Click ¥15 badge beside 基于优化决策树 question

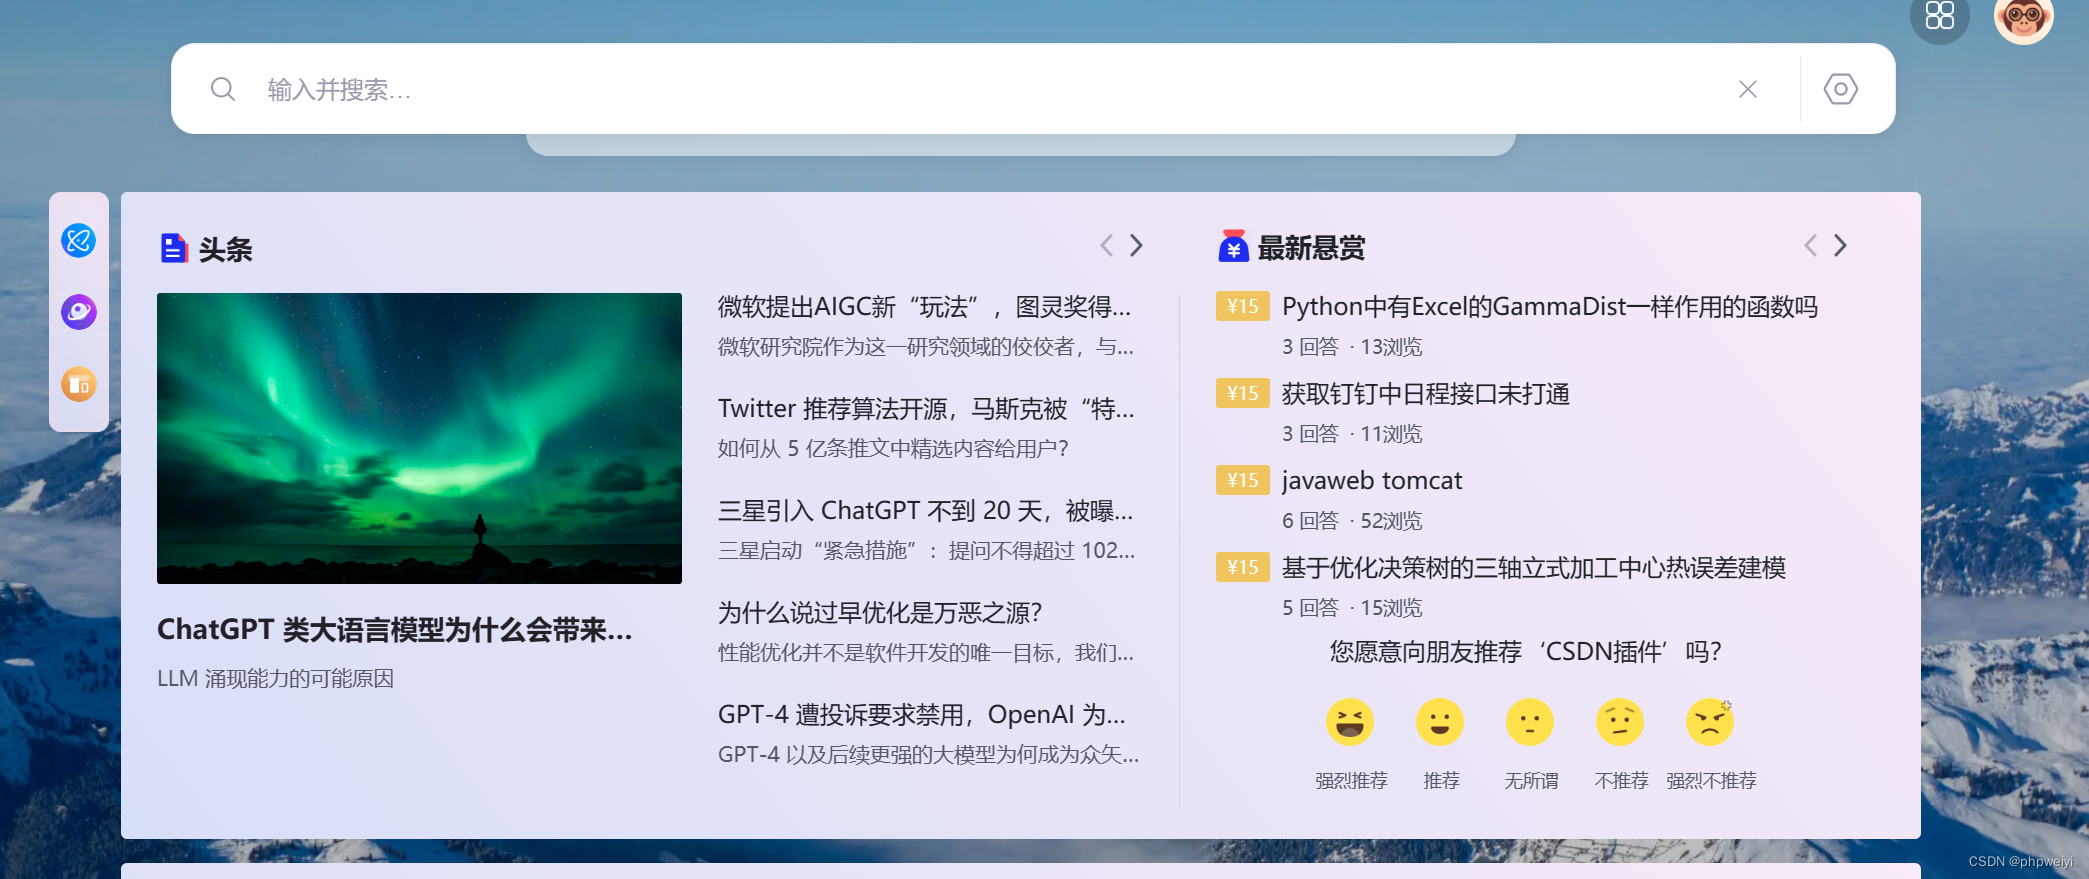pyautogui.click(x=1243, y=567)
